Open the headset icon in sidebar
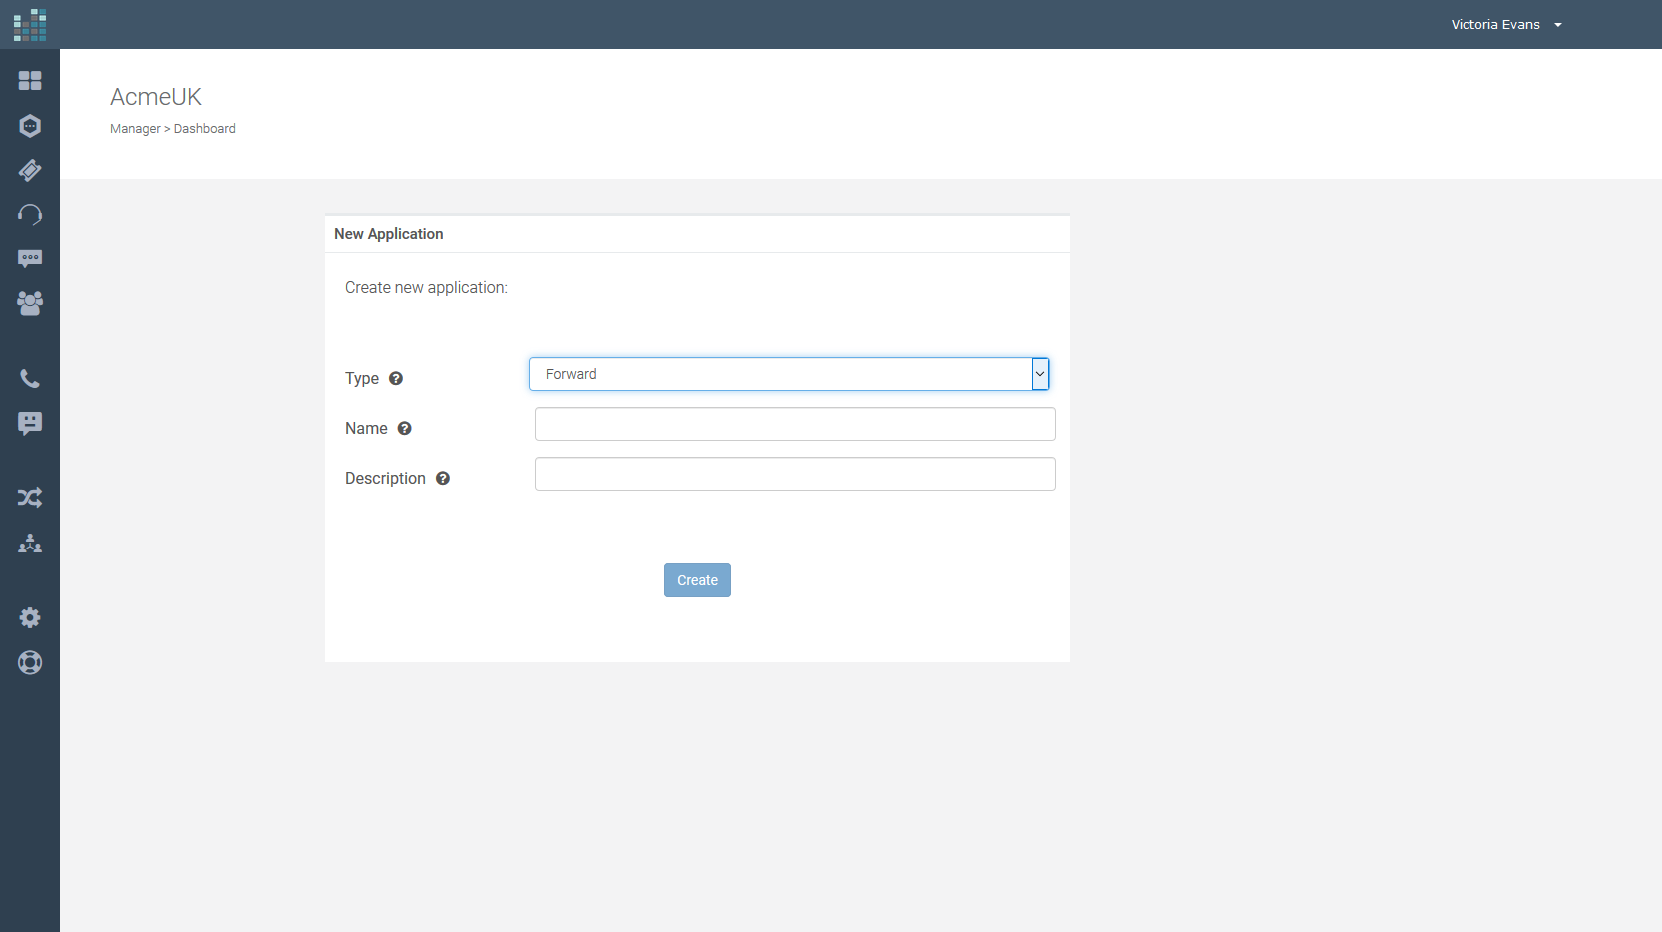The height and width of the screenshot is (932, 1662). 30,214
